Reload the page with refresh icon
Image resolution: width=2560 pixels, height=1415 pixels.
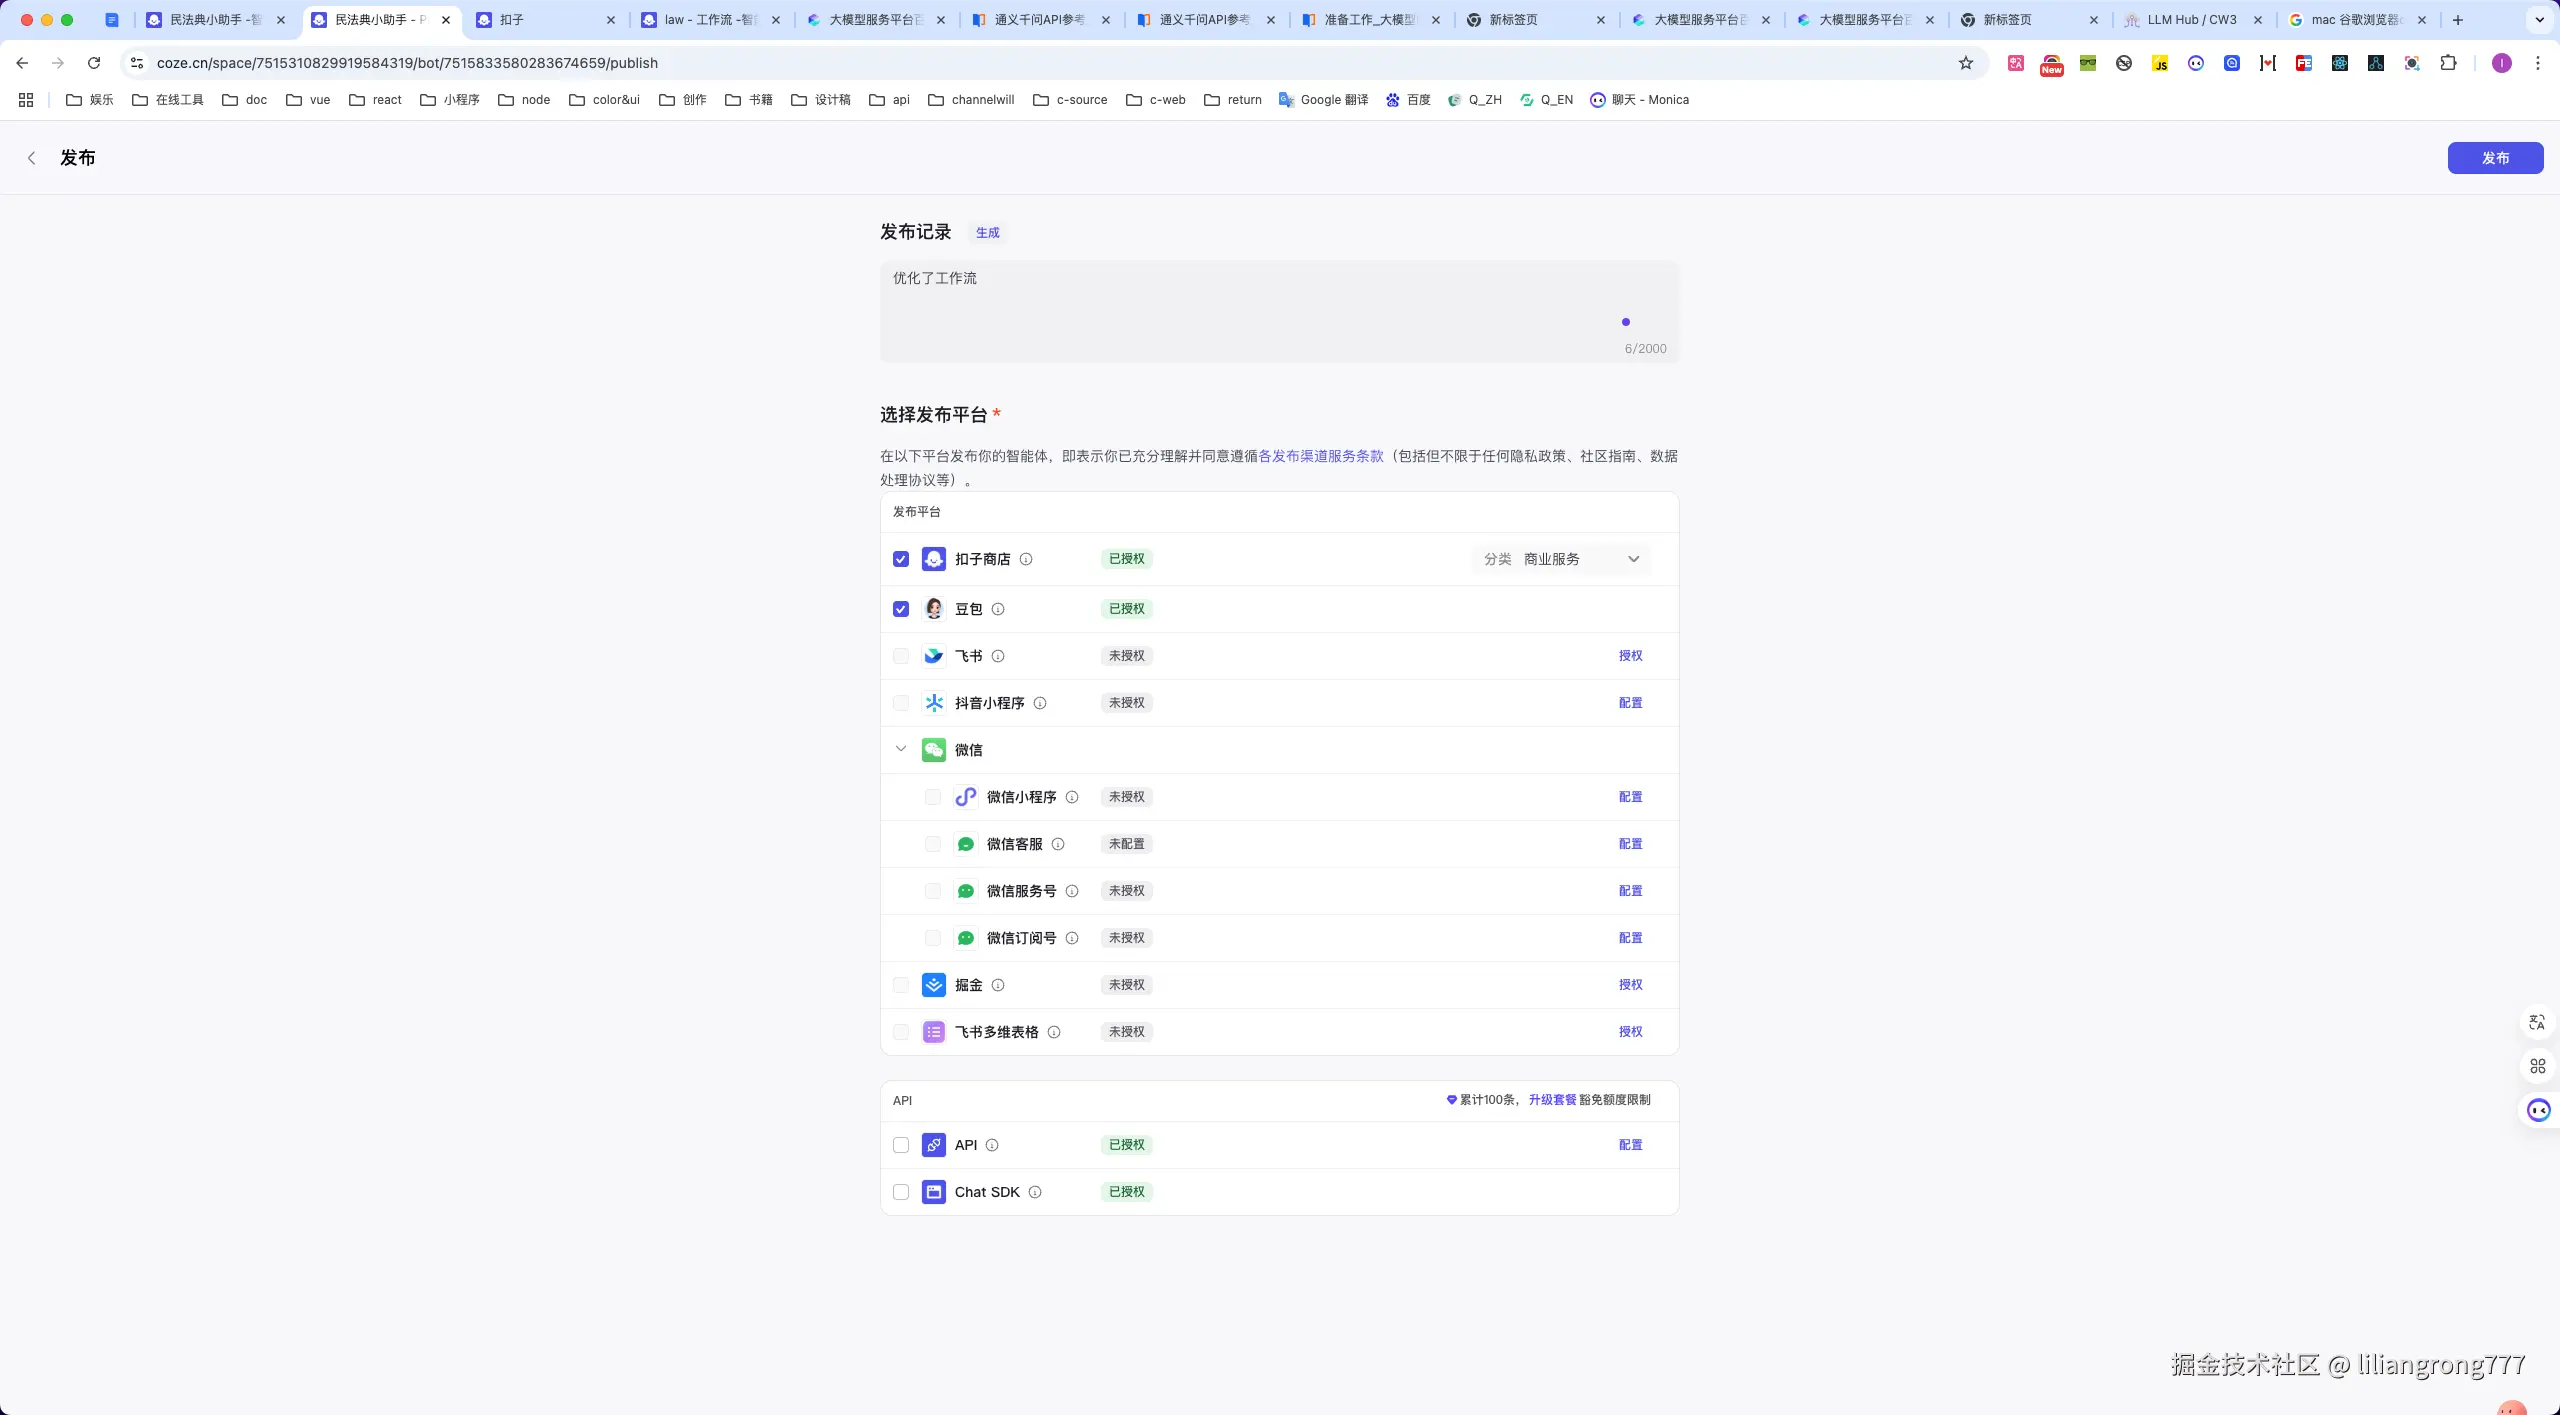[94, 63]
